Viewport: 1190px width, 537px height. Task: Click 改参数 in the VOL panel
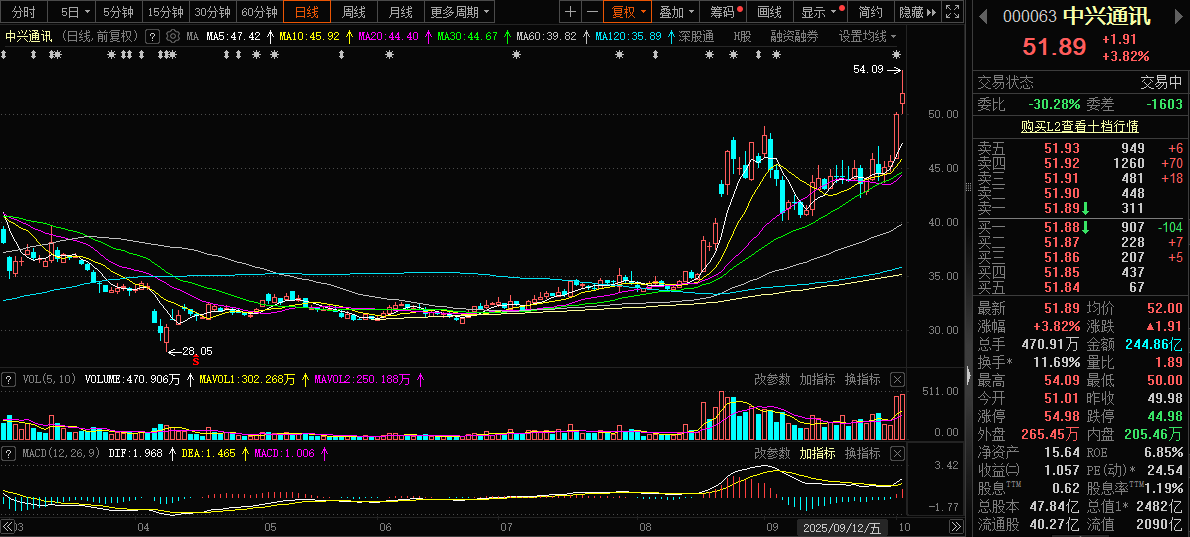(x=772, y=379)
